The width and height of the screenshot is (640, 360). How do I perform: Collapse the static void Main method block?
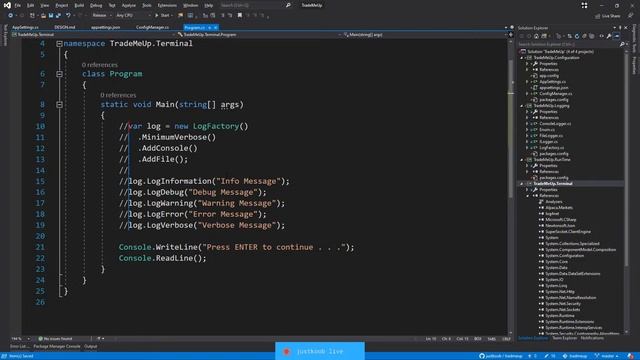click(59, 104)
